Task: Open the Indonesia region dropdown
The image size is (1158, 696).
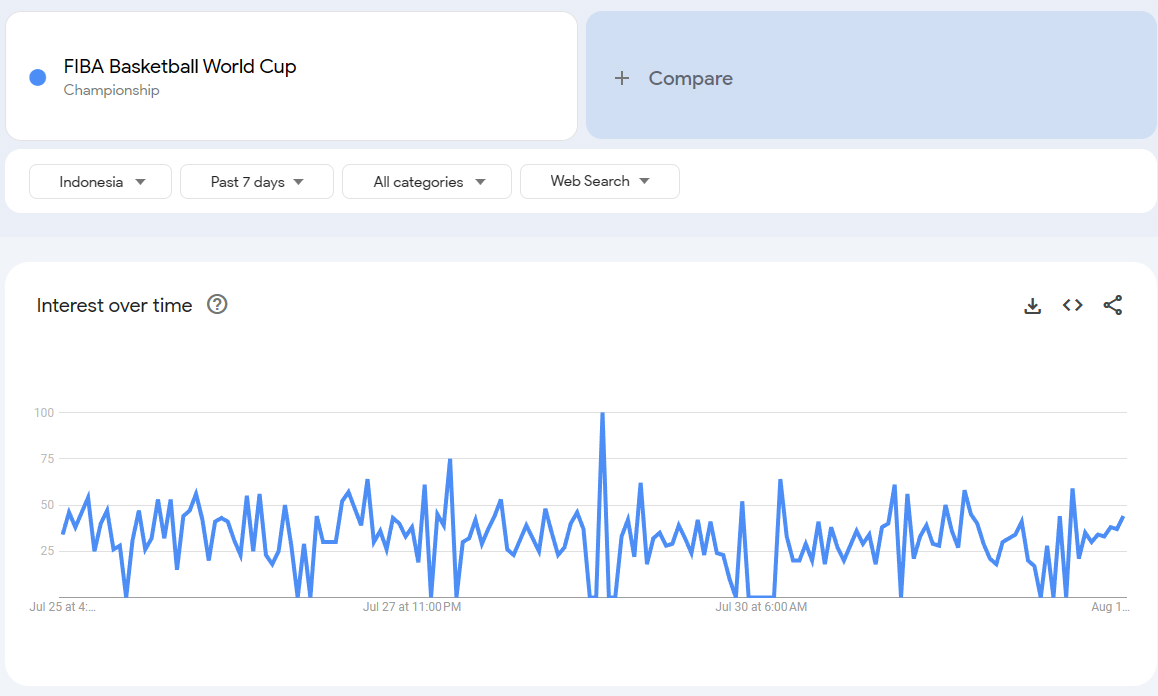Action: (100, 182)
